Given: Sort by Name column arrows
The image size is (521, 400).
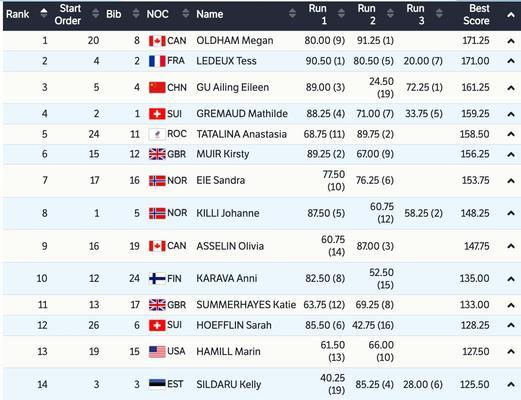Looking at the screenshot, I should click(x=292, y=14).
